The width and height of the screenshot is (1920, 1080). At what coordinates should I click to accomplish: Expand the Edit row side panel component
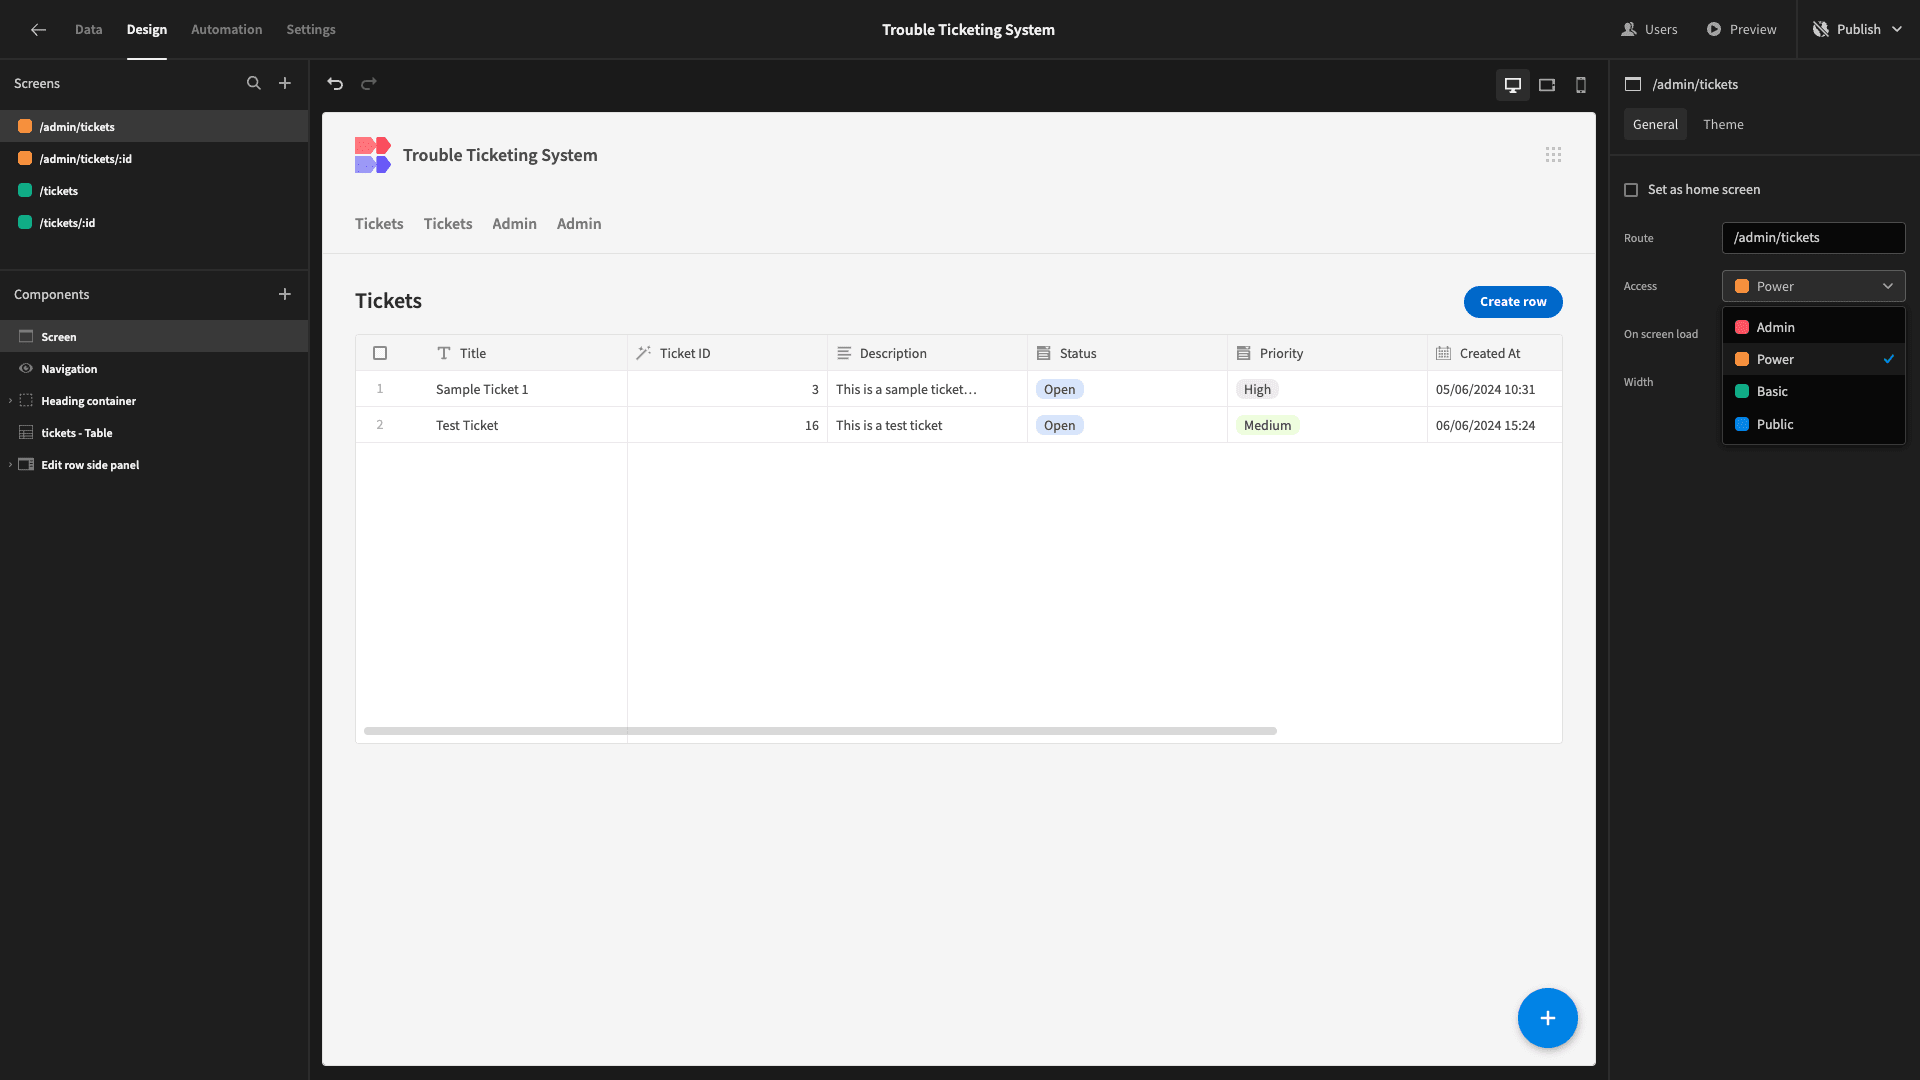[x=11, y=465]
